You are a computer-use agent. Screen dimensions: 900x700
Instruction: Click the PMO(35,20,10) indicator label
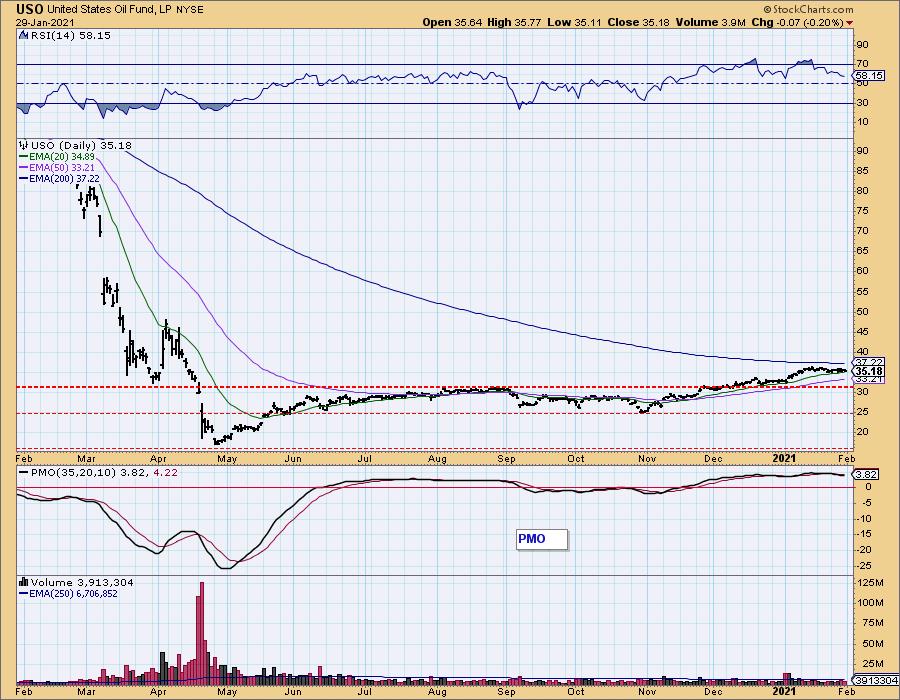tap(98, 472)
